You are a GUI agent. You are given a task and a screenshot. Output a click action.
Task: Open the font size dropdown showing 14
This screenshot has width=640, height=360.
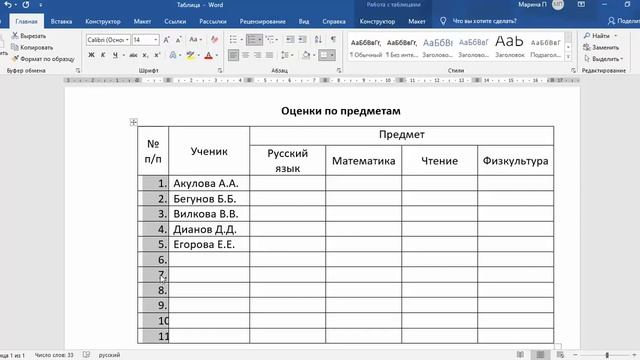(156, 40)
